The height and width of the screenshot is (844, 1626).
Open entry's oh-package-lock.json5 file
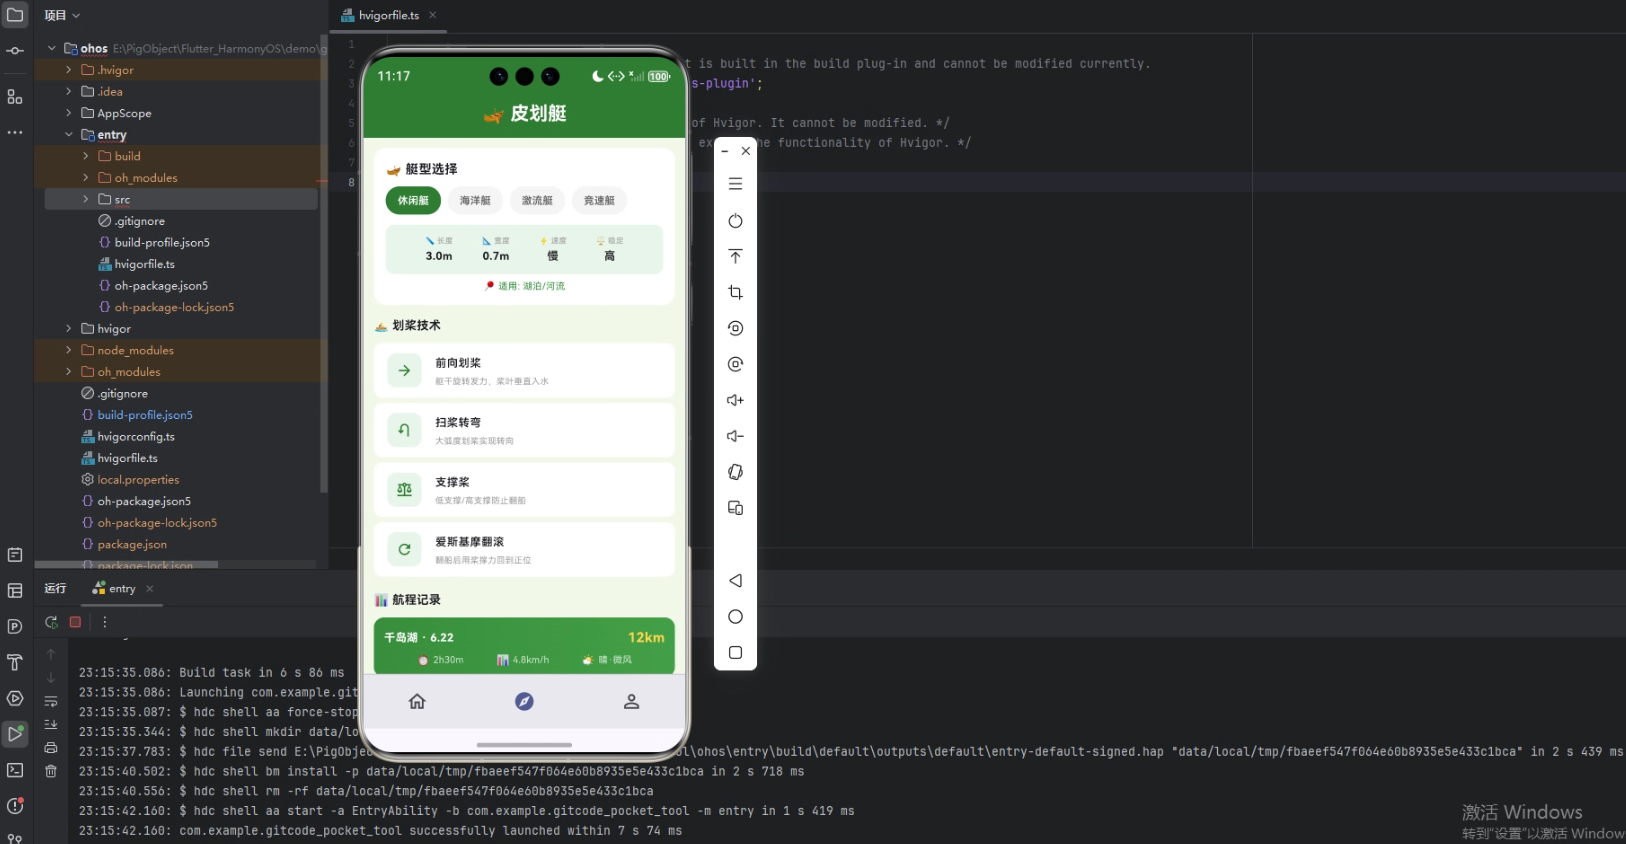click(174, 307)
